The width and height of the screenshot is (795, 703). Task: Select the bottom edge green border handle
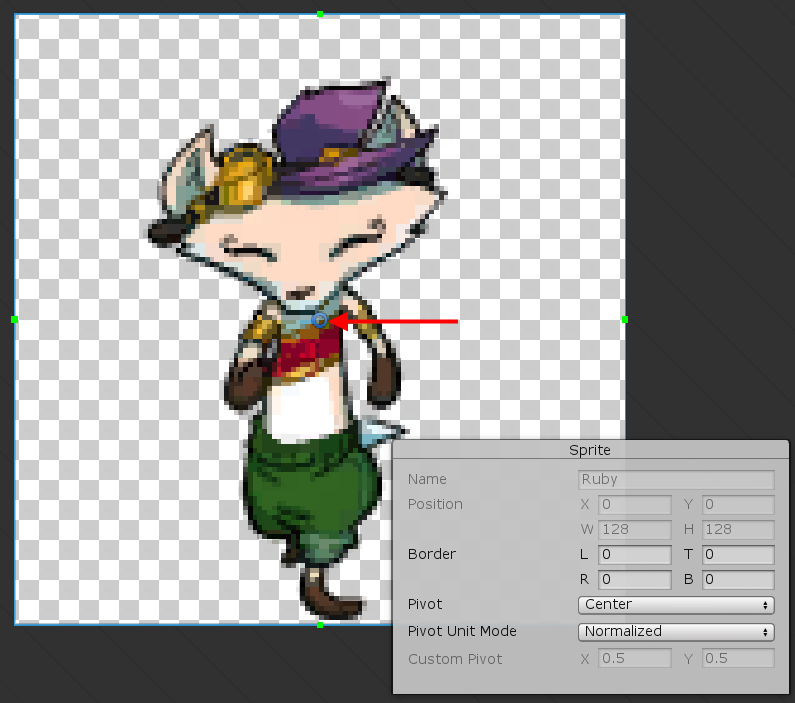pos(320,625)
